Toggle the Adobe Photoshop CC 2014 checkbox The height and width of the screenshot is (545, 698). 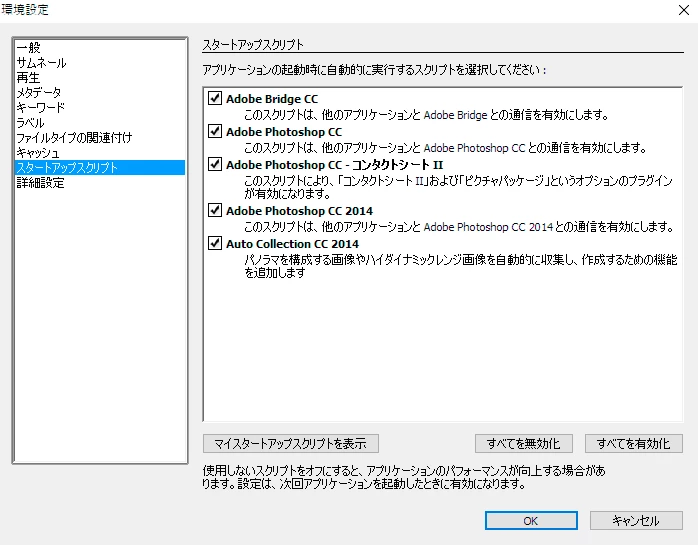click(x=215, y=210)
